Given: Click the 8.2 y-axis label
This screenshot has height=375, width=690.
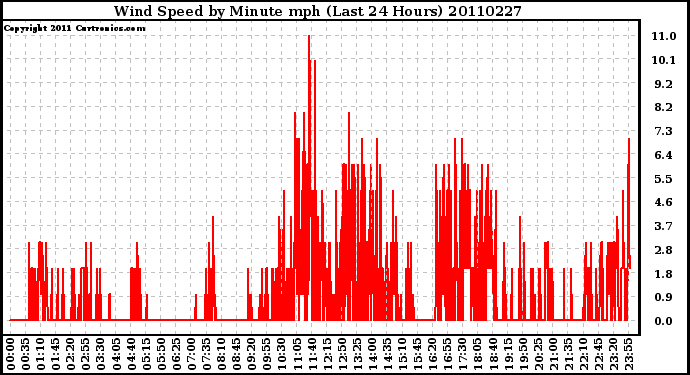Looking at the screenshot, I should tap(664, 107).
